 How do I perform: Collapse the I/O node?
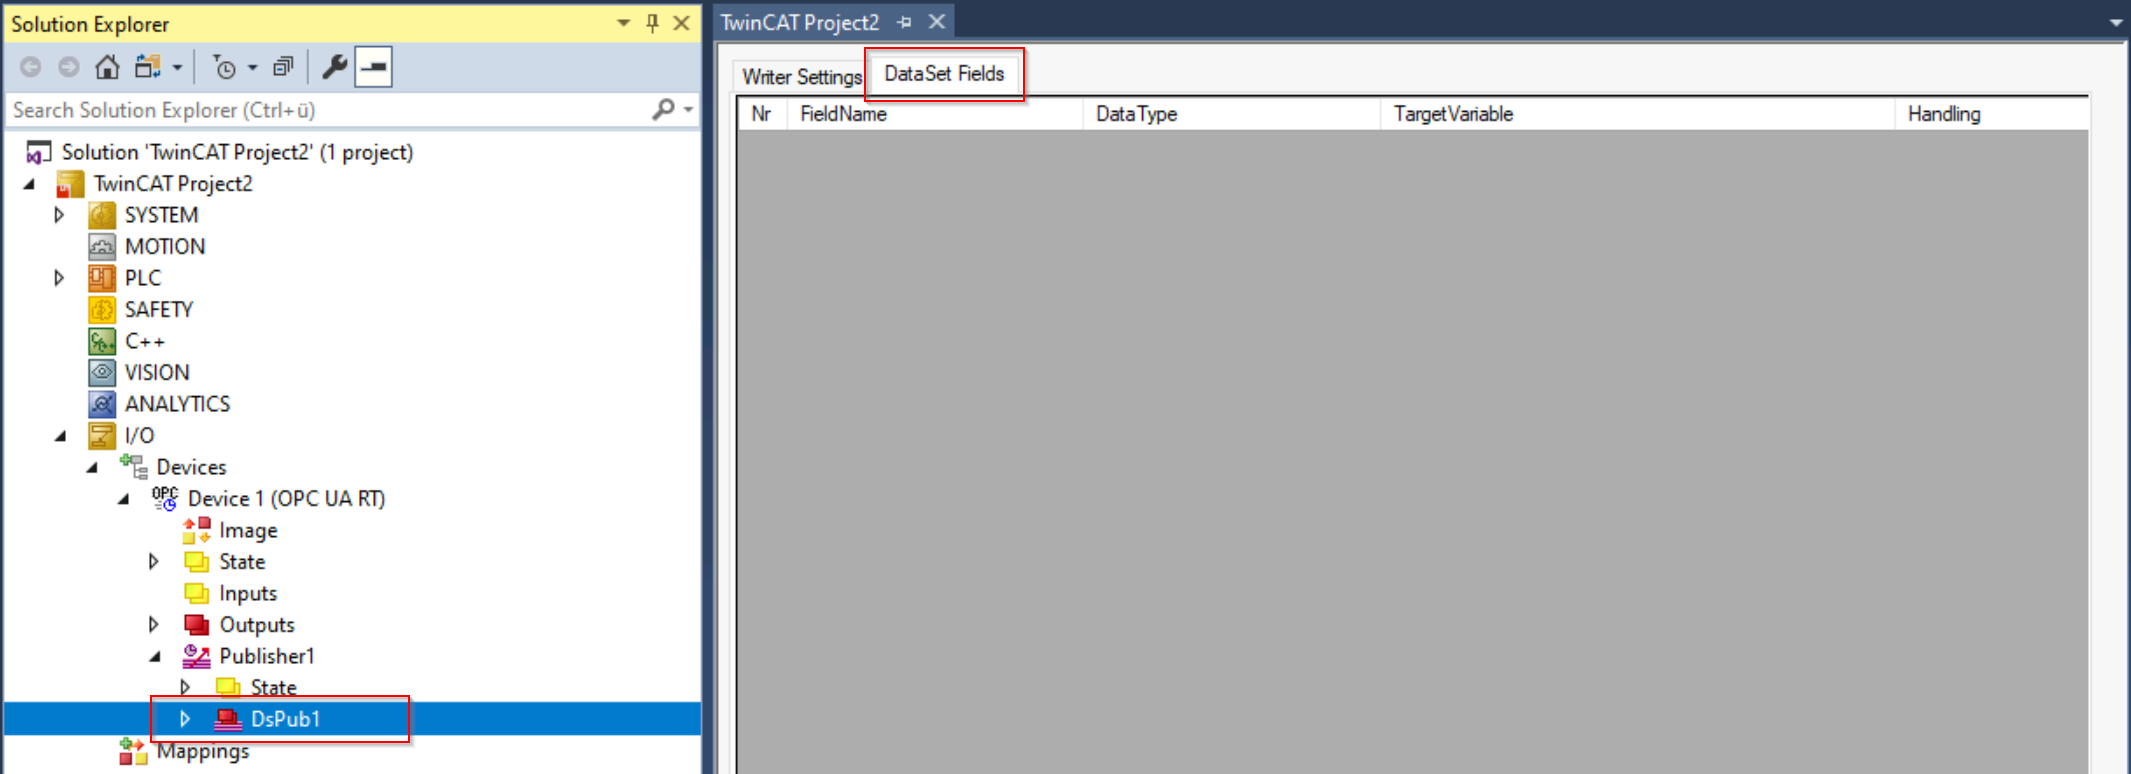[x=61, y=436]
